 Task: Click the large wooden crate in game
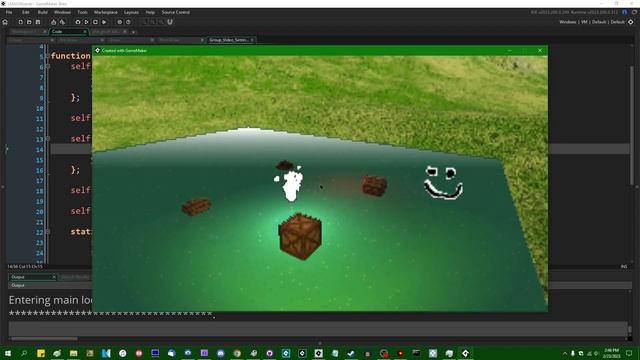[300, 237]
